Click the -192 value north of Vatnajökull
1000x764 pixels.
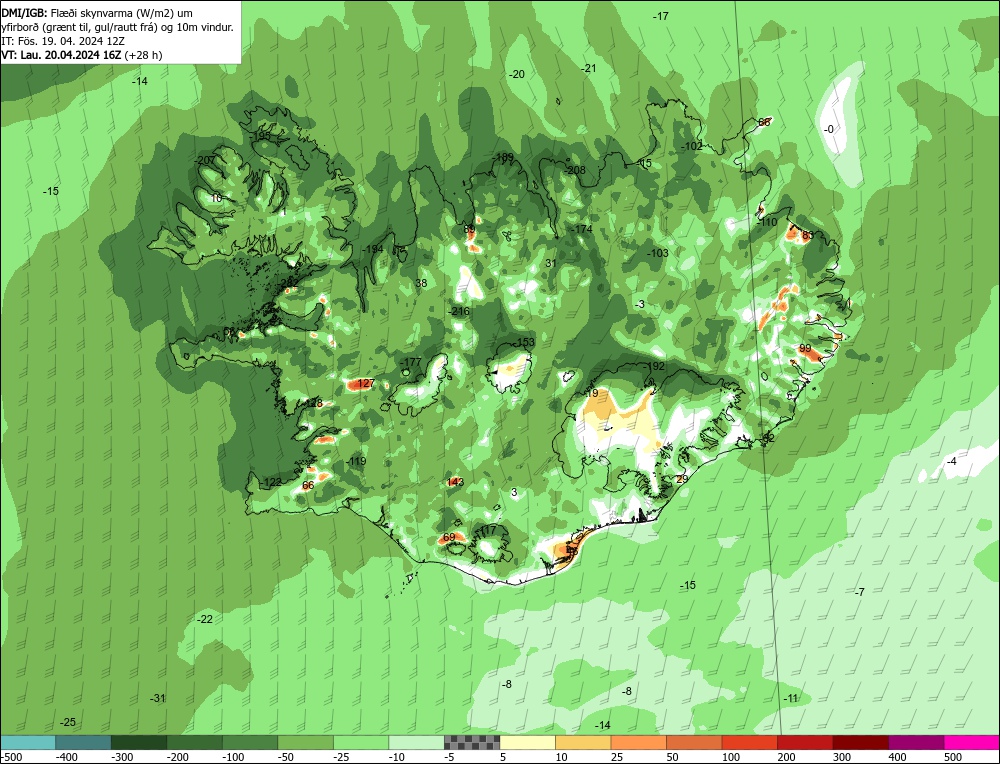[x=654, y=366]
